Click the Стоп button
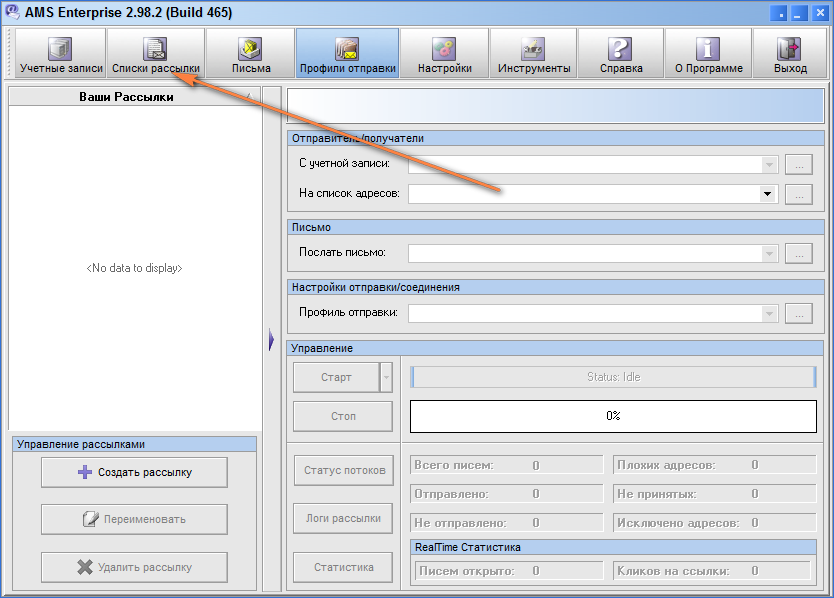 (343, 416)
